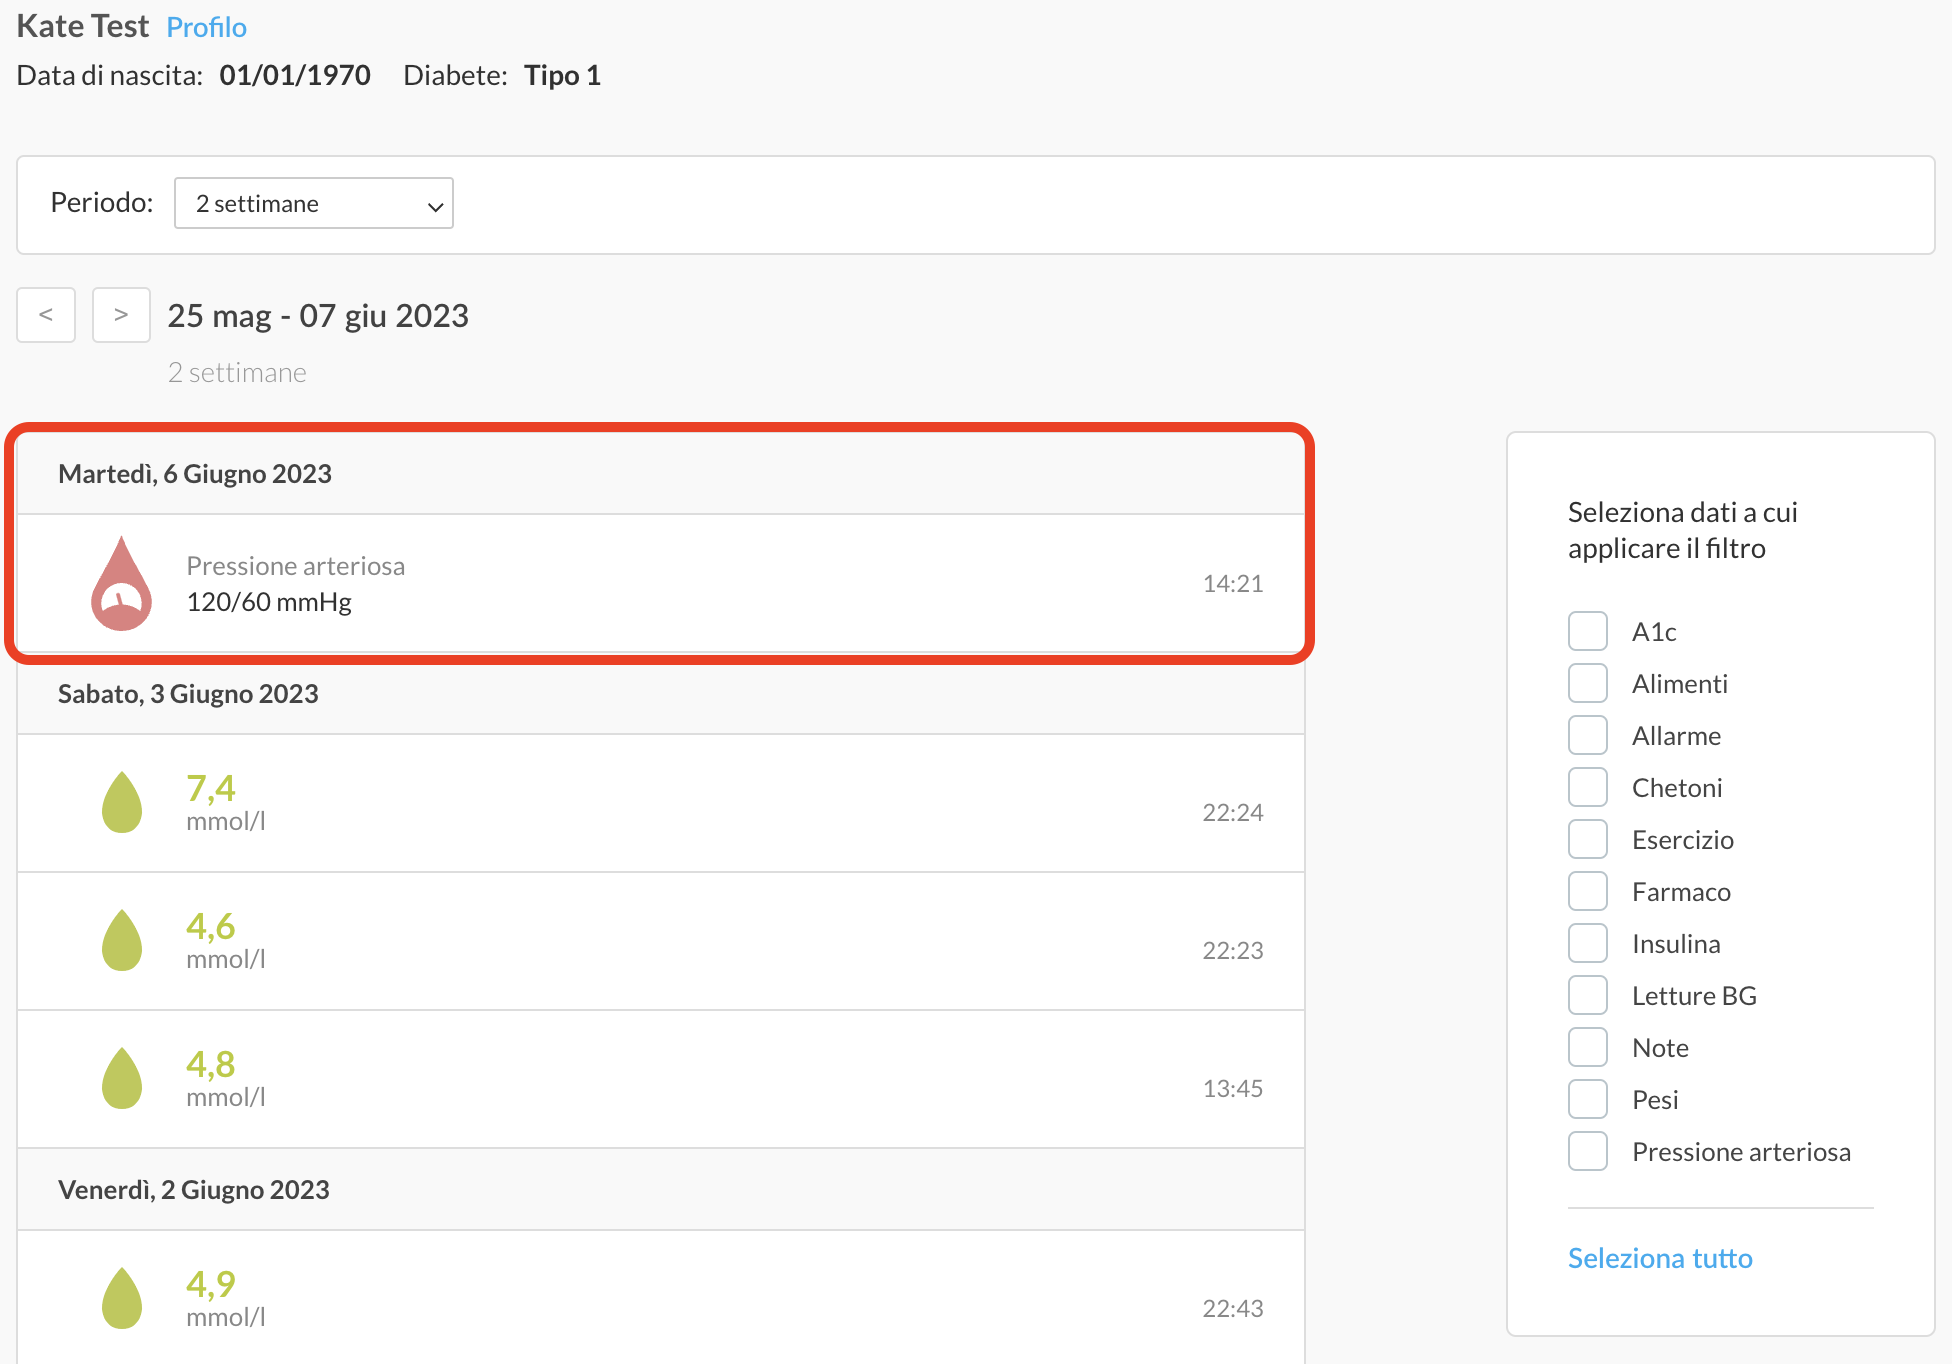
Task: Click the Sabato, 3 Giugno 2023 header
Action: point(661,694)
